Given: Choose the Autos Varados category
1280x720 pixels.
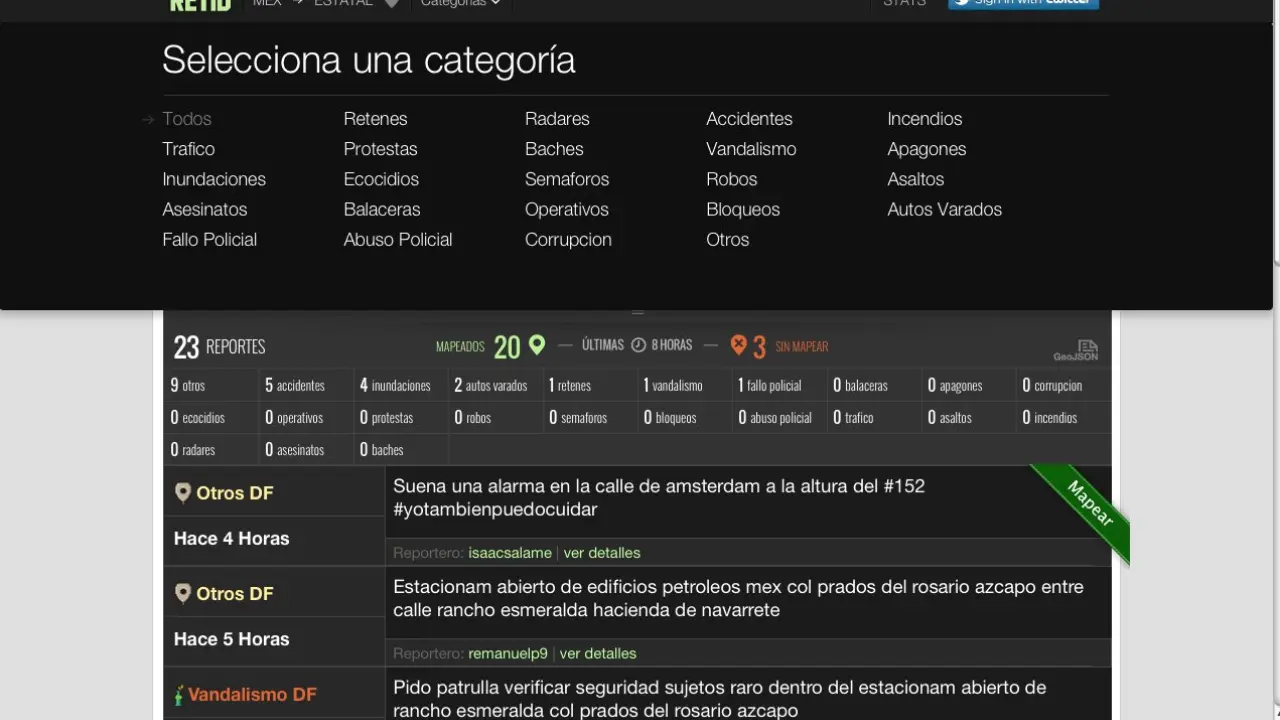Looking at the screenshot, I should tap(944, 209).
